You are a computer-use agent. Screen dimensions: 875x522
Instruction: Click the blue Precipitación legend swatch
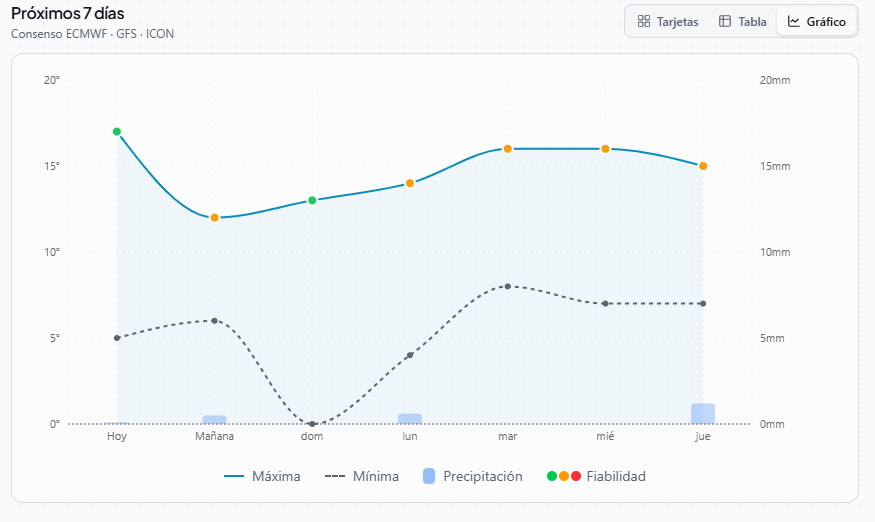(429, 477)
